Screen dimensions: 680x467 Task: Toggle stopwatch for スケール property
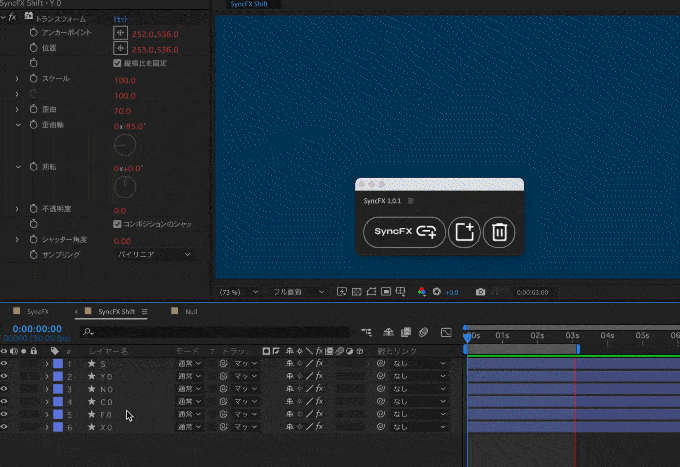pos(33,78)
